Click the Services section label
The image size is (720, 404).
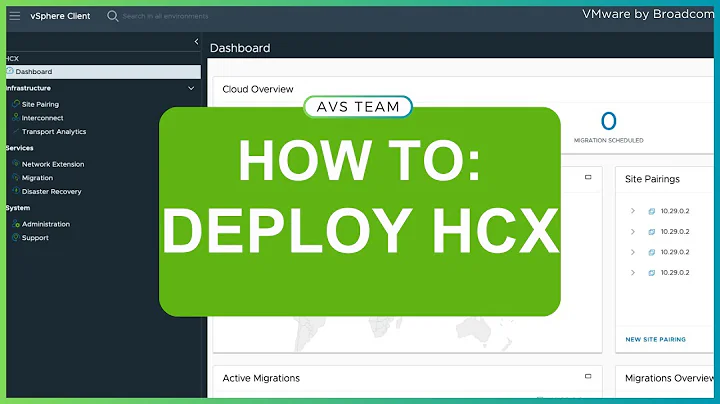point(20,148)
